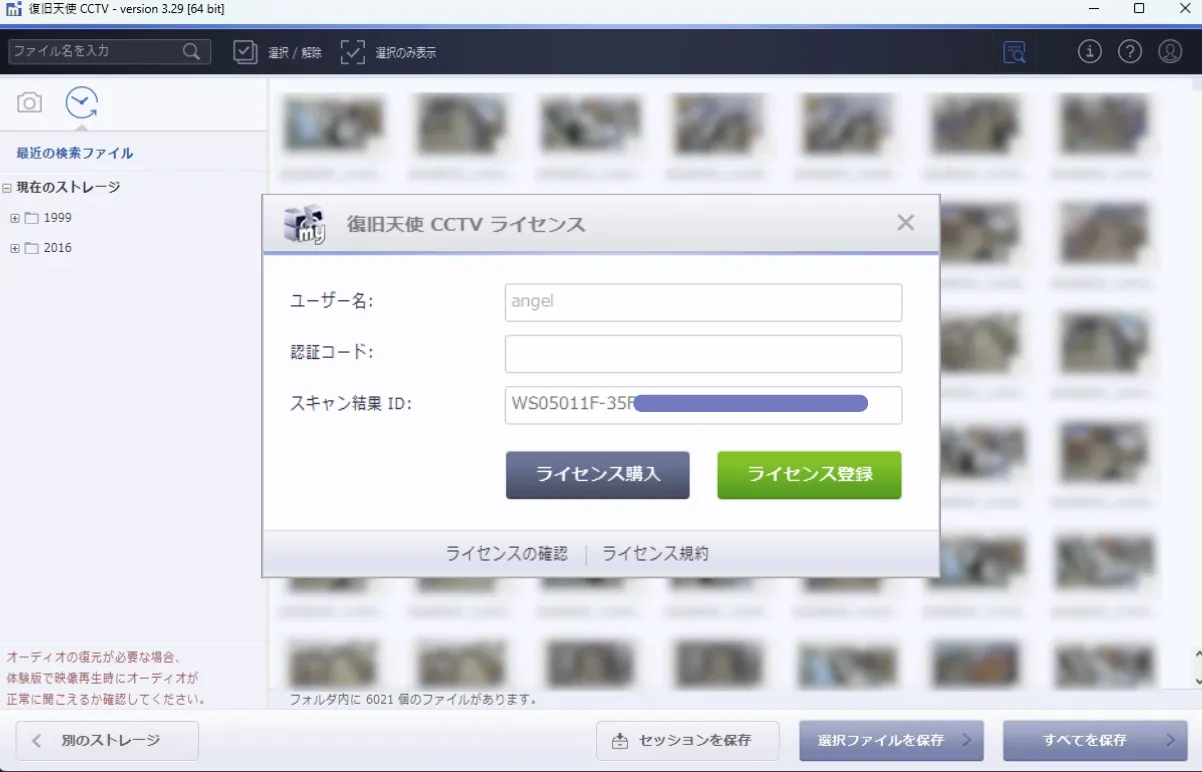The width and height of the screenshot is (1202, 772).
Task: Click the すべてを保存 button
Action: click(x=1095, y=741)
